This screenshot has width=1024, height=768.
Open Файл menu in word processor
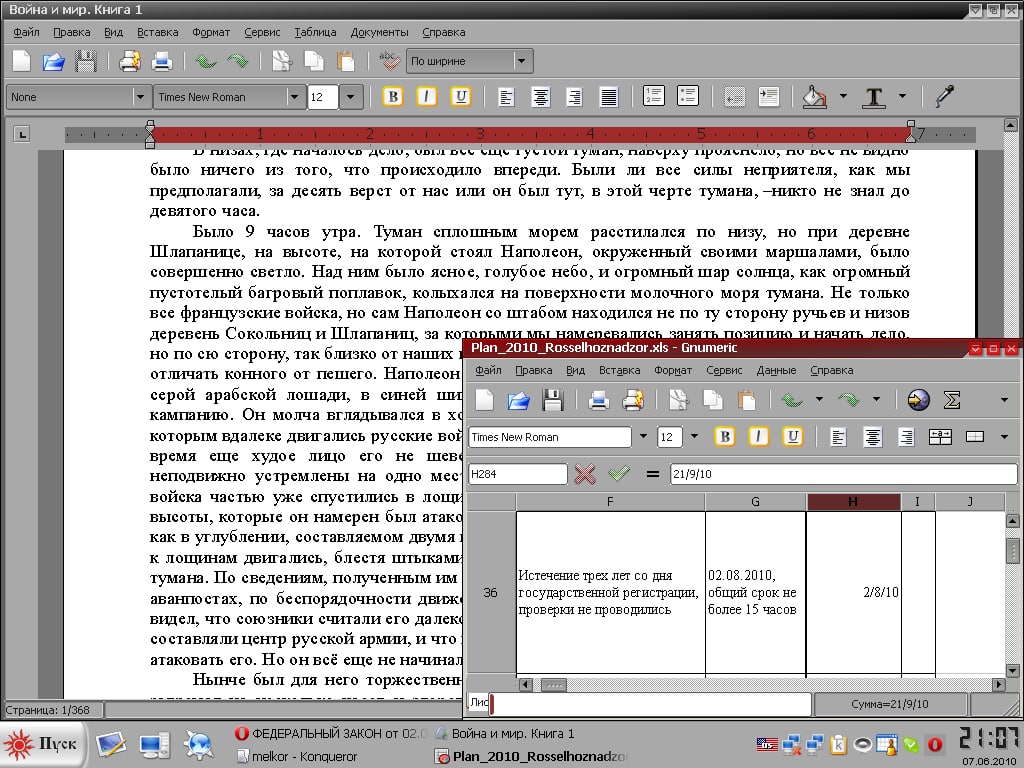26,32
